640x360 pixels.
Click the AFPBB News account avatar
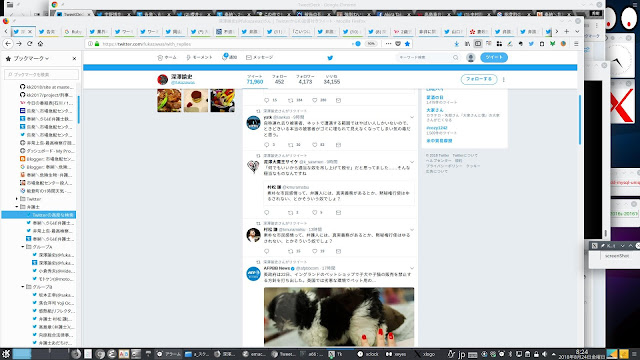[x=253, y=273]
